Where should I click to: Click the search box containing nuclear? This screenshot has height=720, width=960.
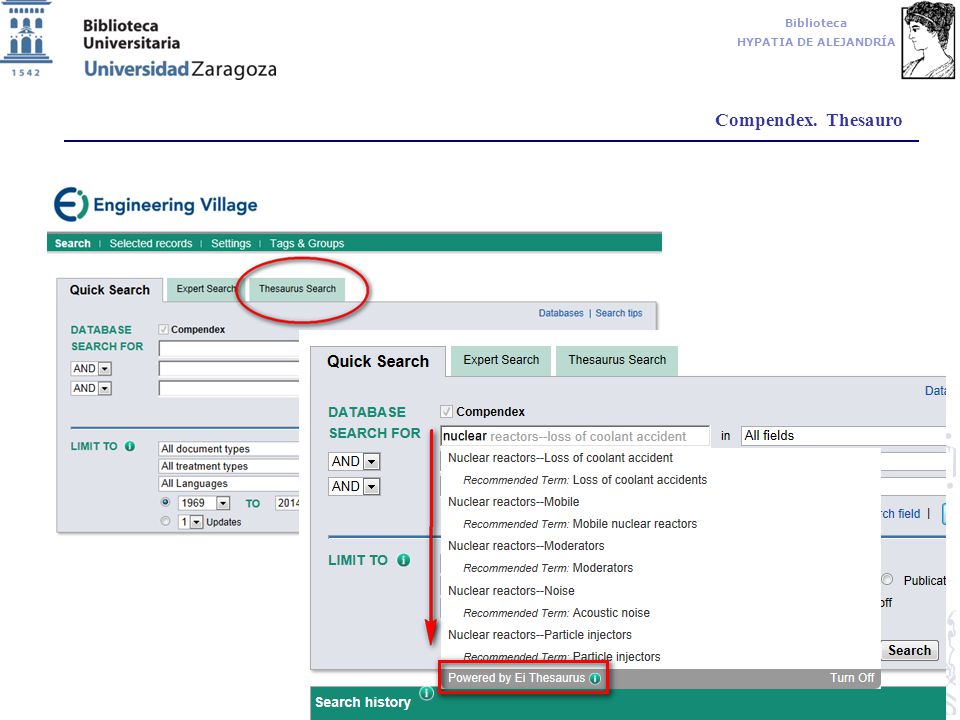575,436
